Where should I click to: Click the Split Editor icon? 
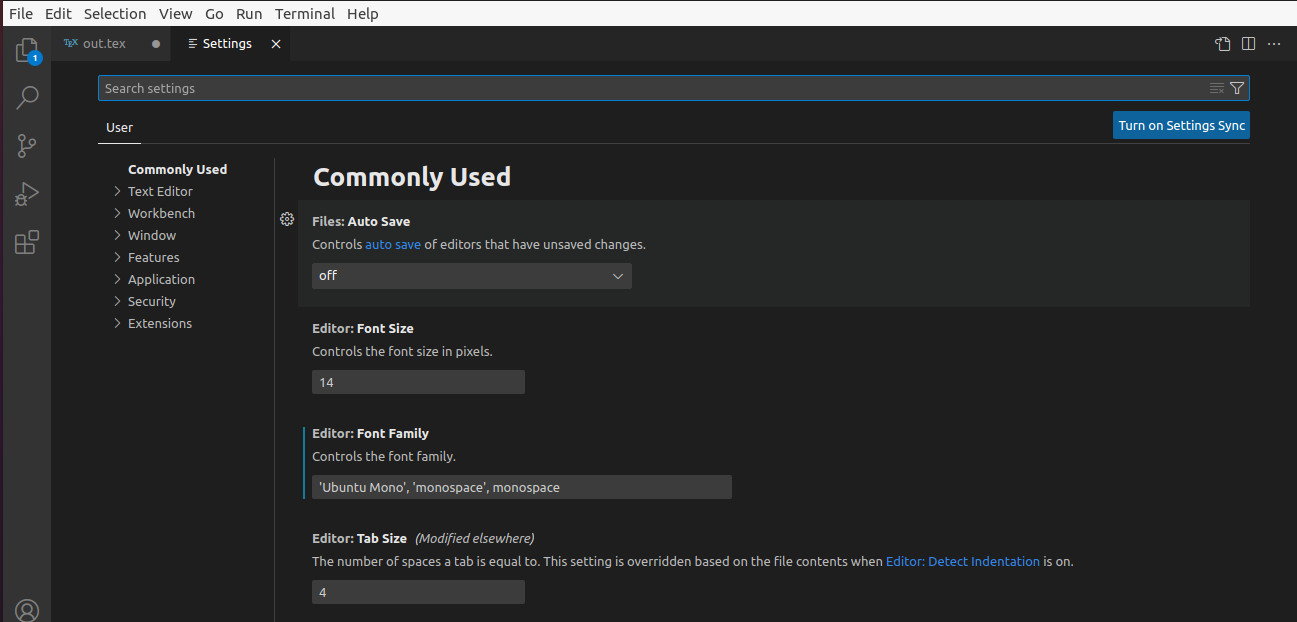1248,43
